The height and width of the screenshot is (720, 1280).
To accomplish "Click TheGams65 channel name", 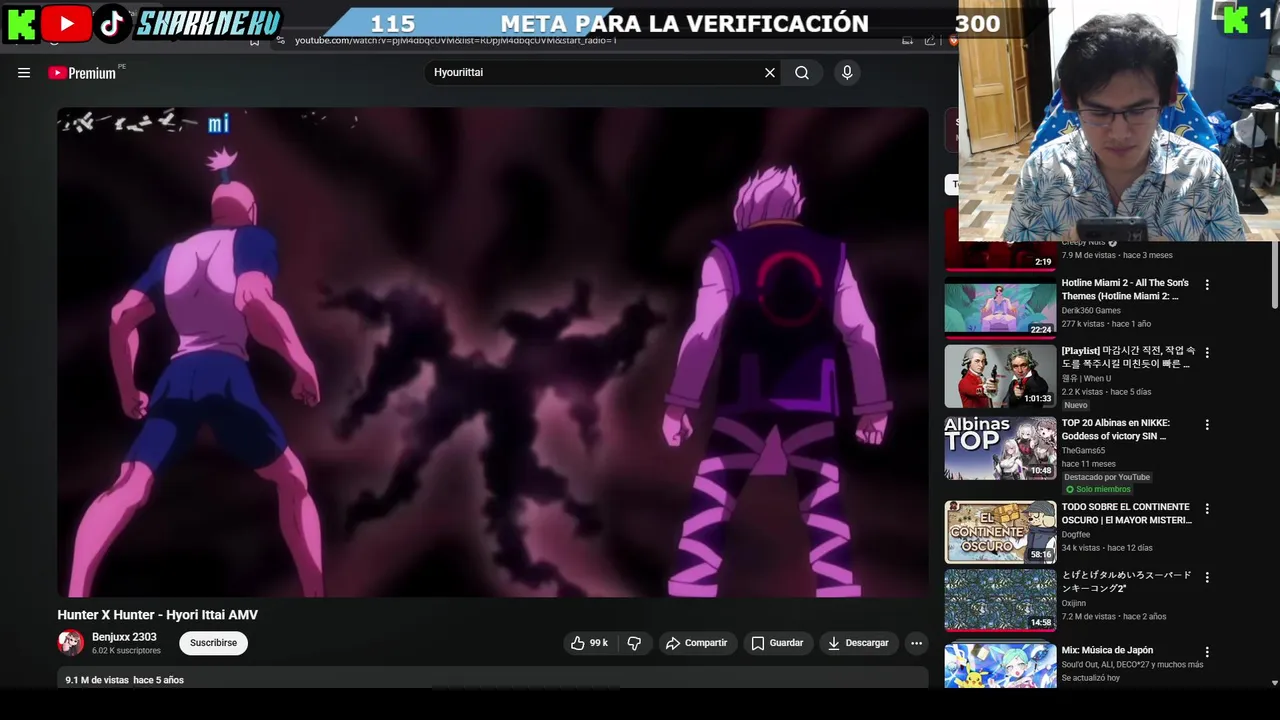I will 1084,451.
